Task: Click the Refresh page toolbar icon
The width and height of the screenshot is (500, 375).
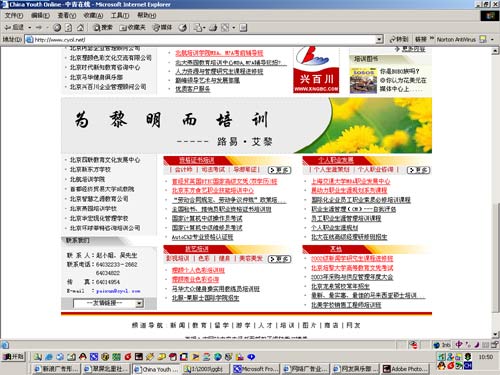Action: [x=68, y=28]
